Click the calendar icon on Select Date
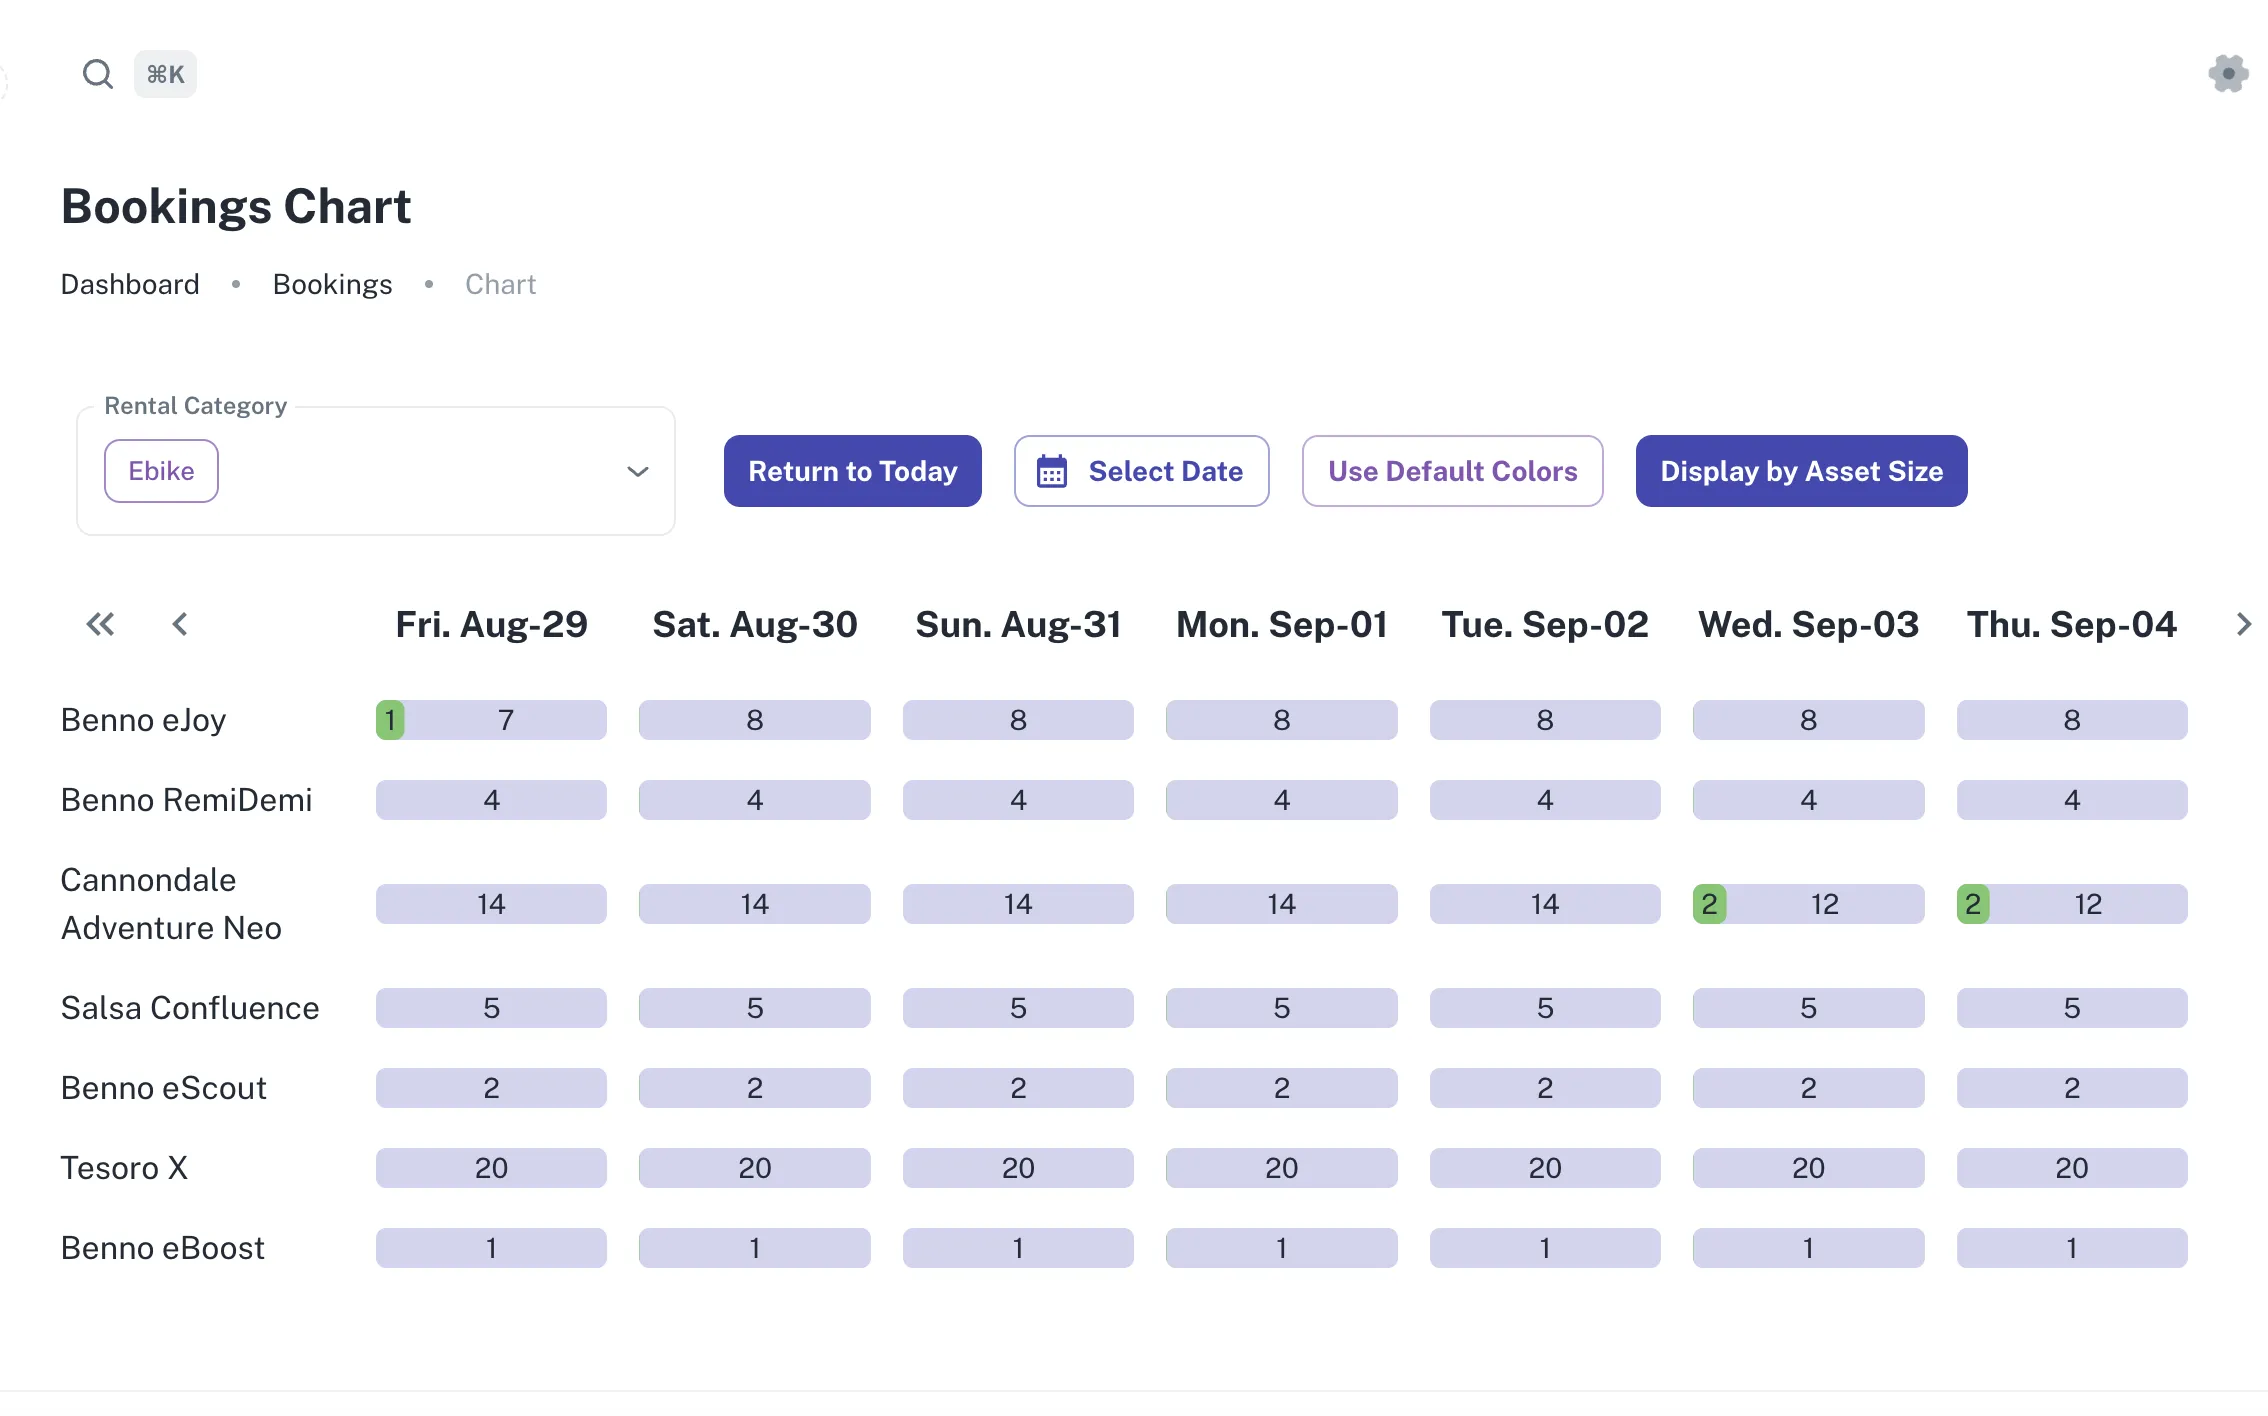This screenshot has width=2268, height=1416. pyautogui.click(x=1052, y=471)
